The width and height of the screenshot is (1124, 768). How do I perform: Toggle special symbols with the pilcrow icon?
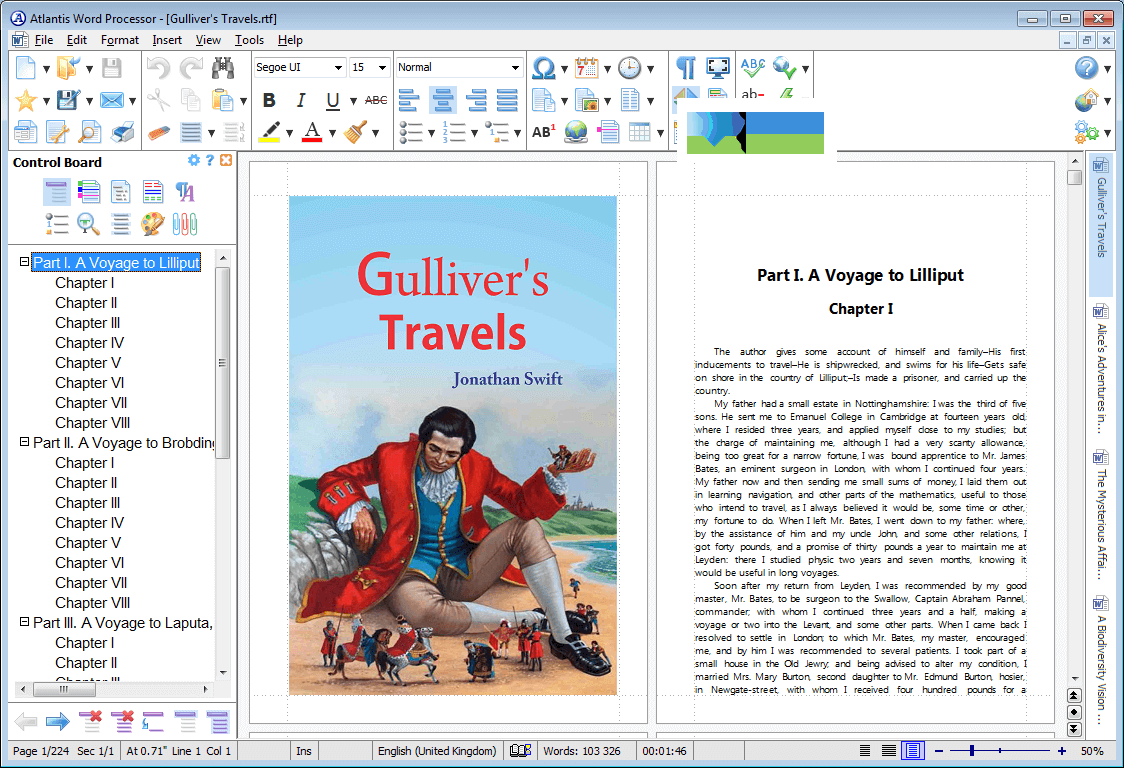click(685, 68)
